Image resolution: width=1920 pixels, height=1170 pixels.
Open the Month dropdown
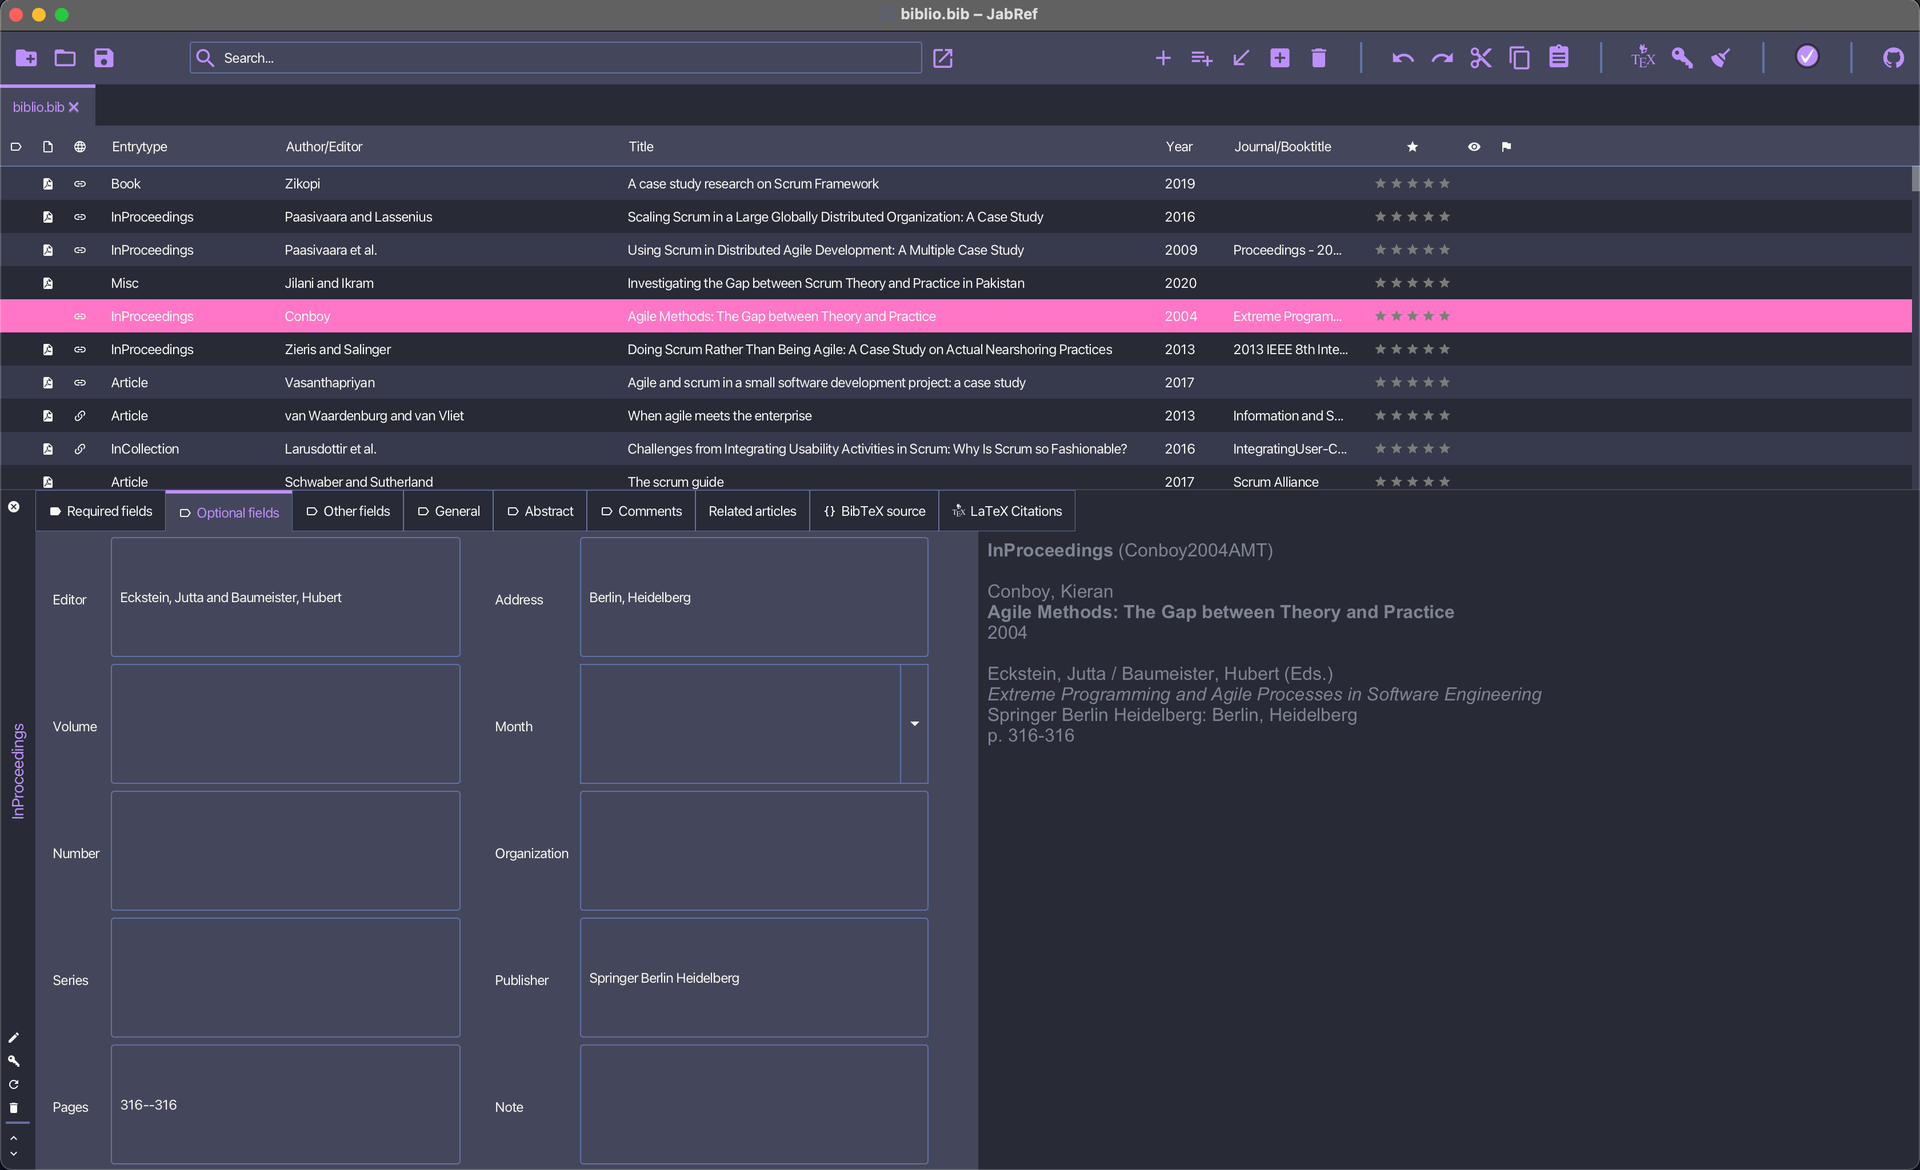click(x=913, y=723)
